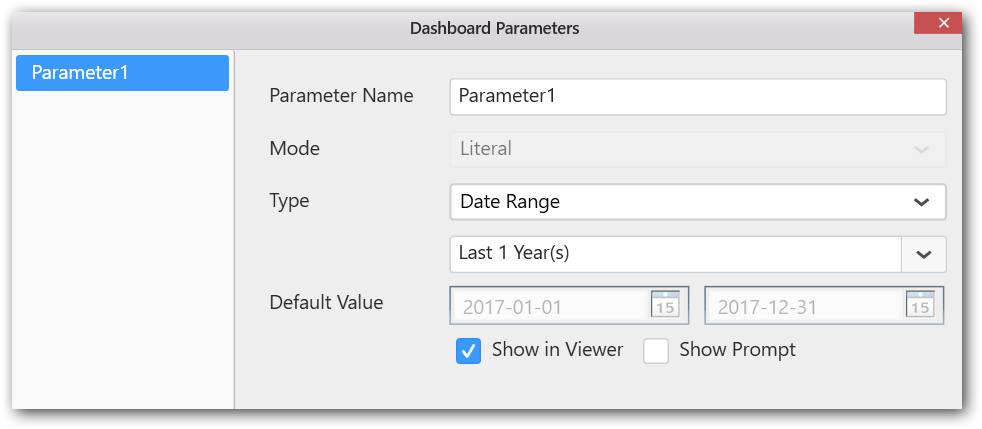This screenshot has width=982, height=429.
Task: Click the Show Prompt label text
Action: (737, 350)
